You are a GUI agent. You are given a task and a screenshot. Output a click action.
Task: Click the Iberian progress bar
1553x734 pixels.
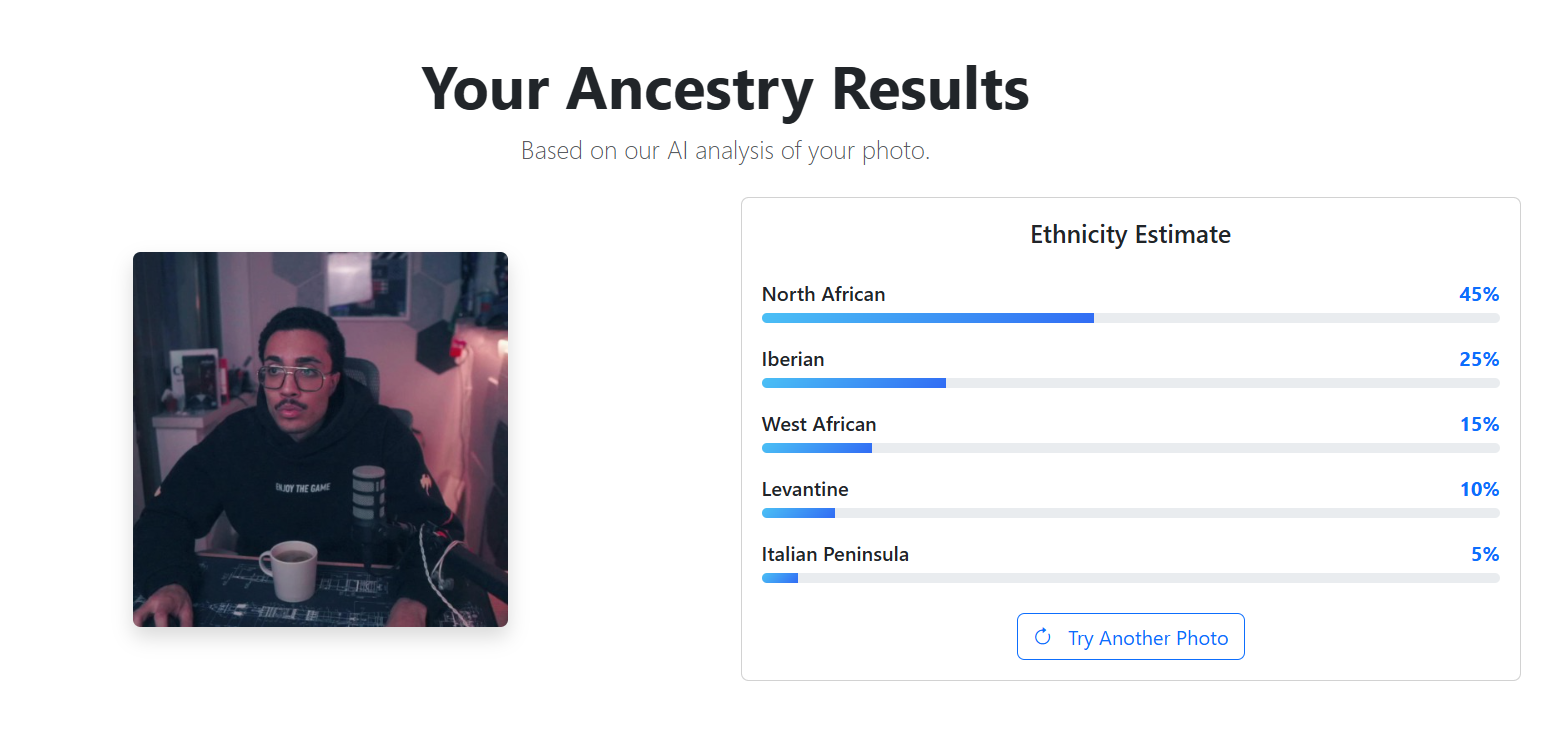tap(1130, 383)
